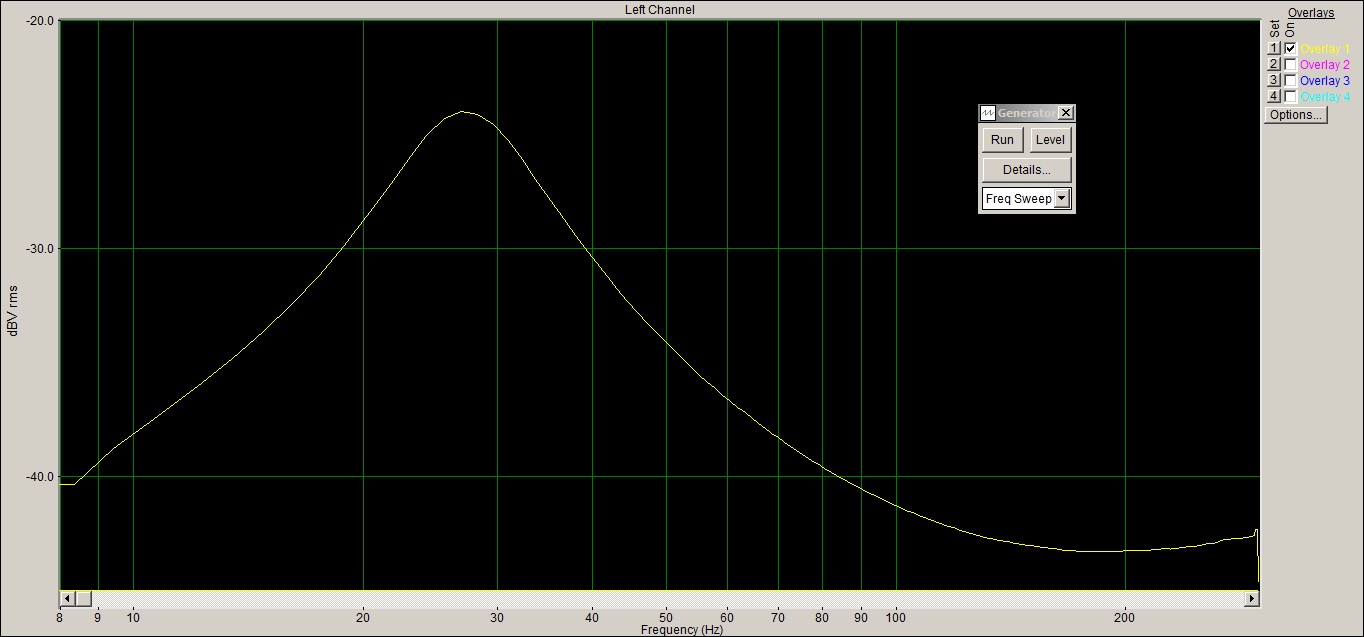Image resolution: width=1364 pixels, height=637 pixels.
Task: Set overlay 1 with button 1
Action: (x=1274, y=48)
